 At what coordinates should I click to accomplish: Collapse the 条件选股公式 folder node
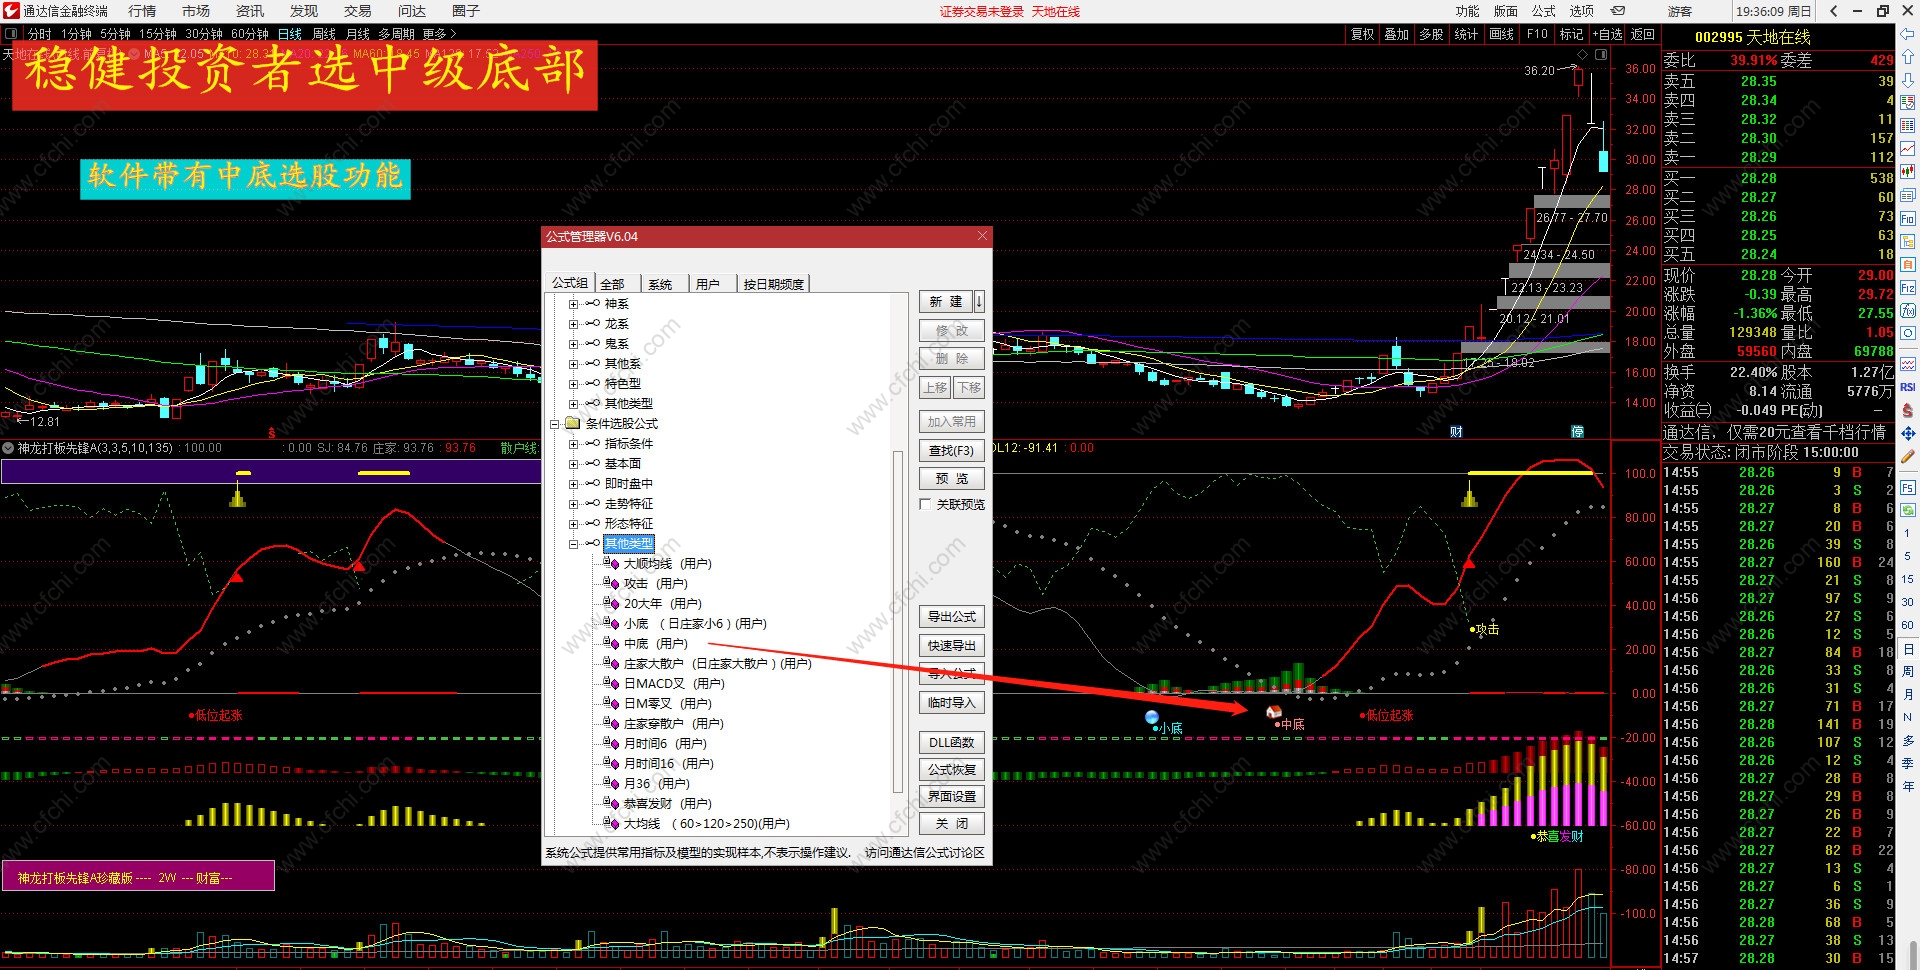click(554, 424)
